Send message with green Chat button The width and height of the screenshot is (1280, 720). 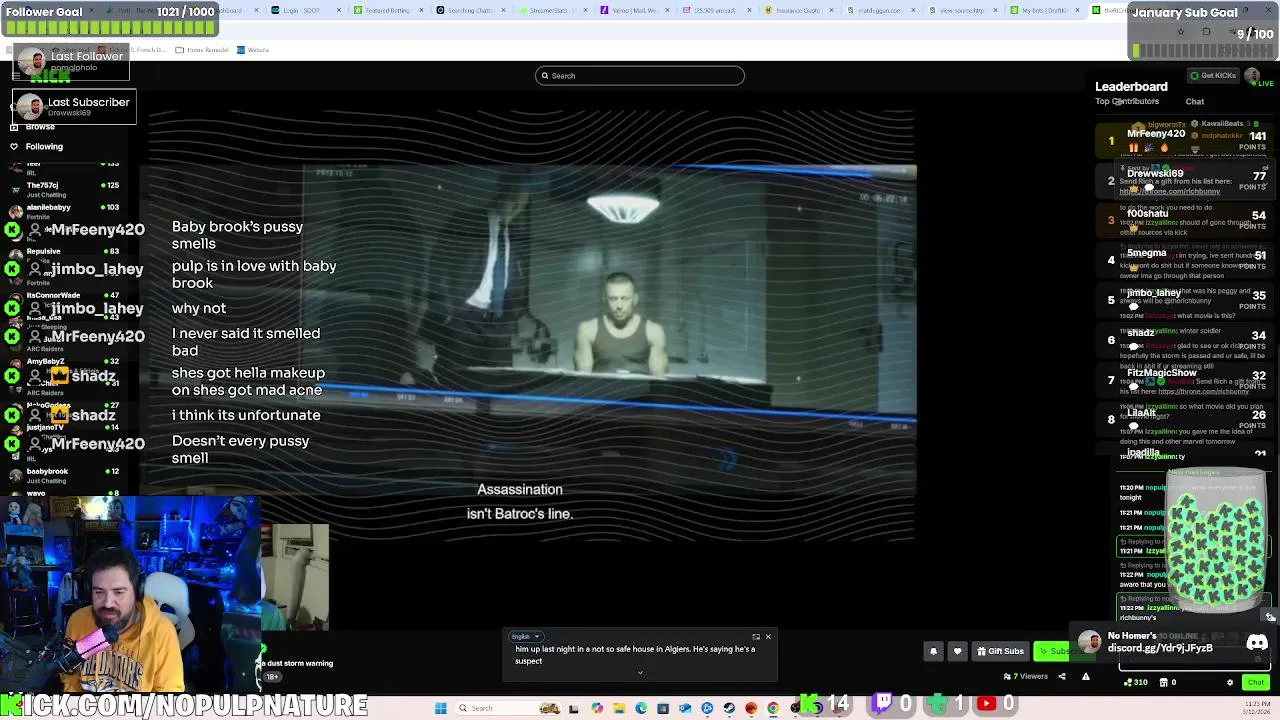coord(1255,682)
